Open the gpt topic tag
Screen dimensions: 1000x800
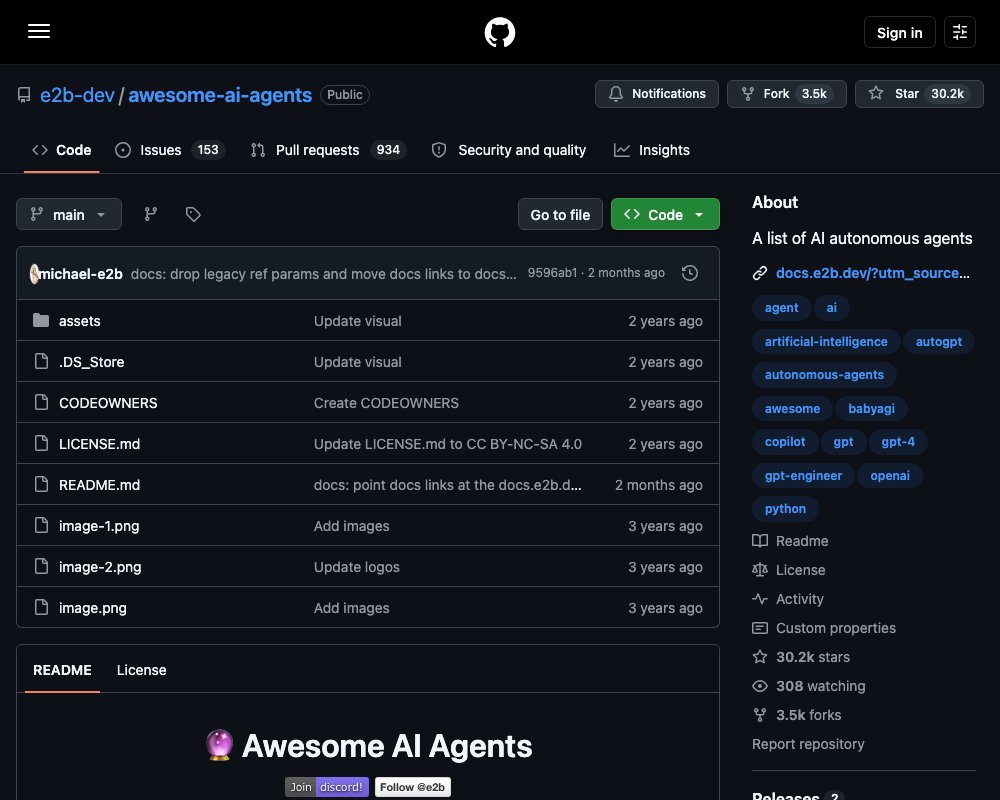(843, 441)
